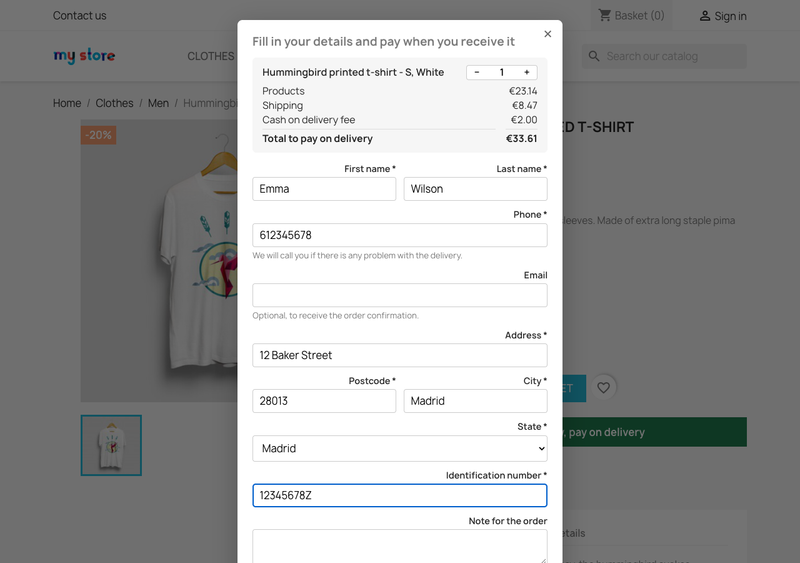Open the my store logo
The image size is (800, 563).
click(x=84, y=56)
